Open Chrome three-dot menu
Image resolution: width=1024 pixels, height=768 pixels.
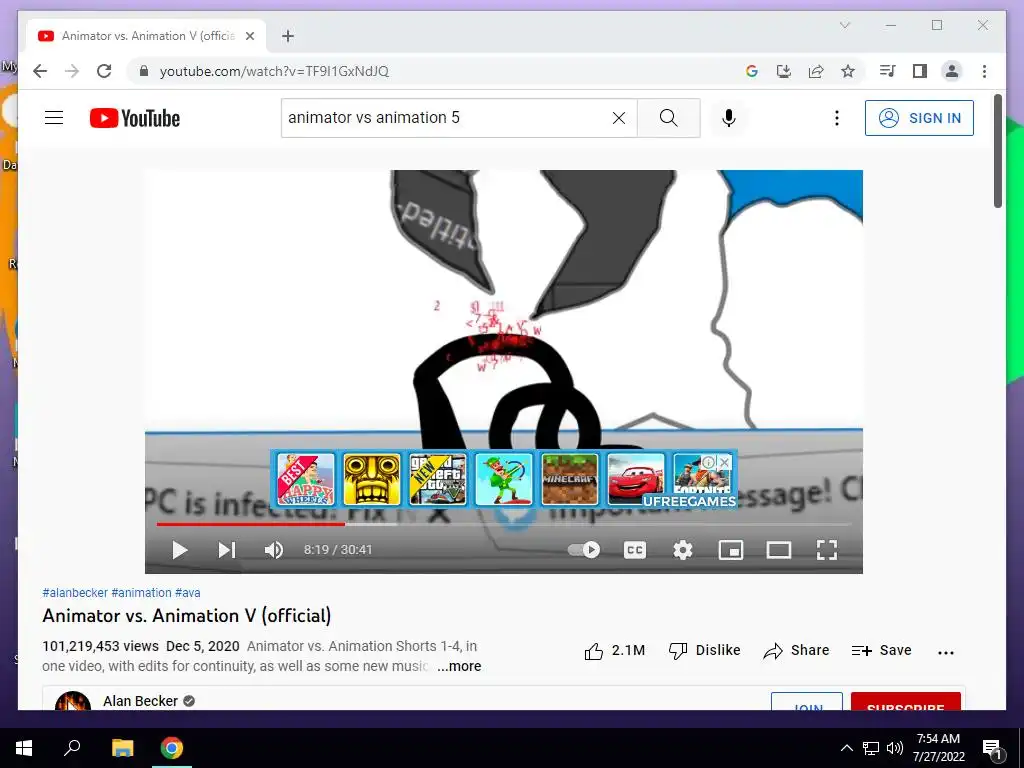[x=984, y=71]
